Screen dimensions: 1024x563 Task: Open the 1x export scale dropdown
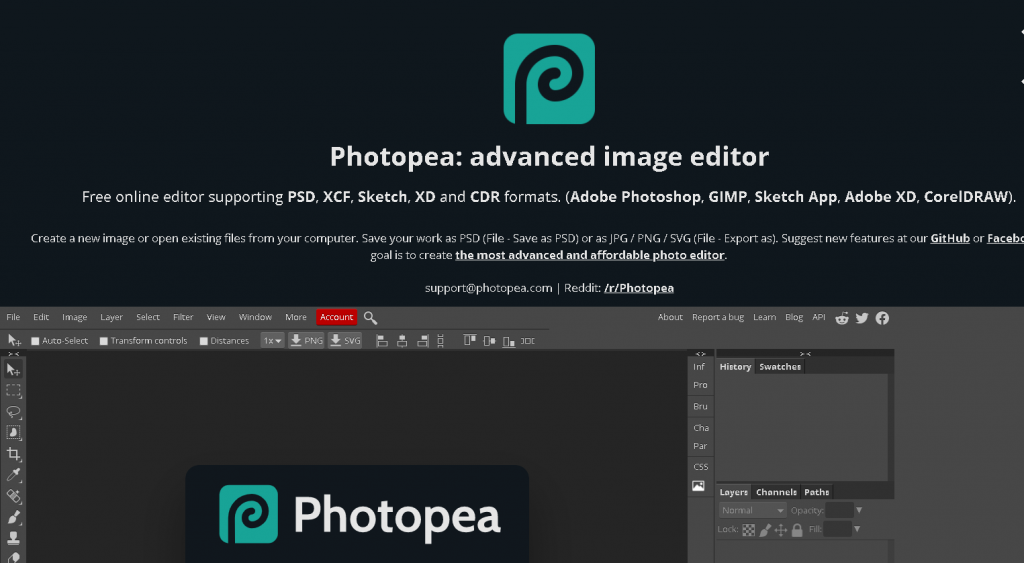point(272,341)
